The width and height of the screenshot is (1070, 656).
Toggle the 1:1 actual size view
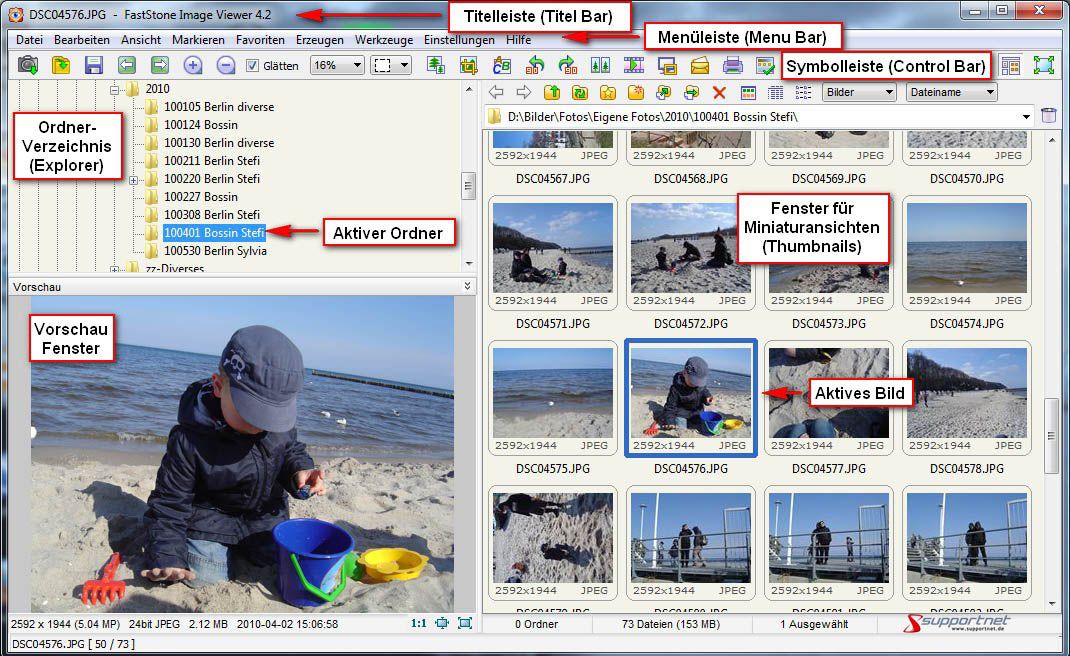(x=418, y=623)
